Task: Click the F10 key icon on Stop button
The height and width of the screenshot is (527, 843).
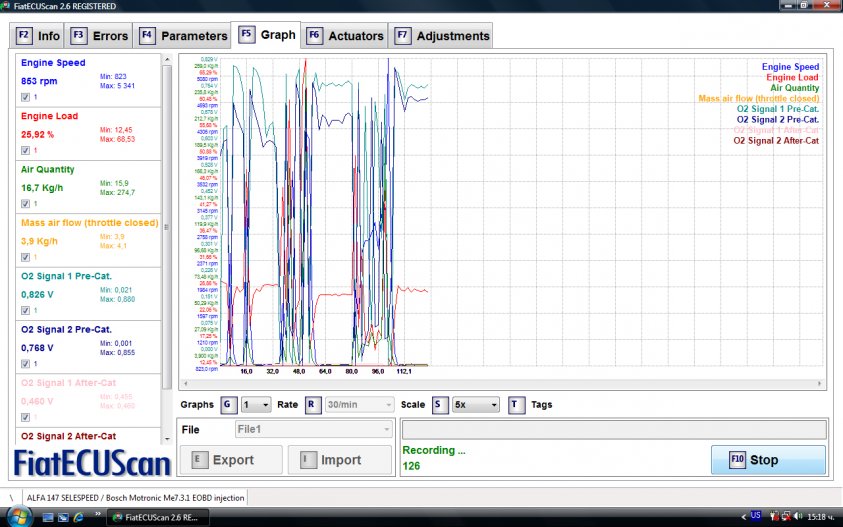Action: (x=737, y=460)
